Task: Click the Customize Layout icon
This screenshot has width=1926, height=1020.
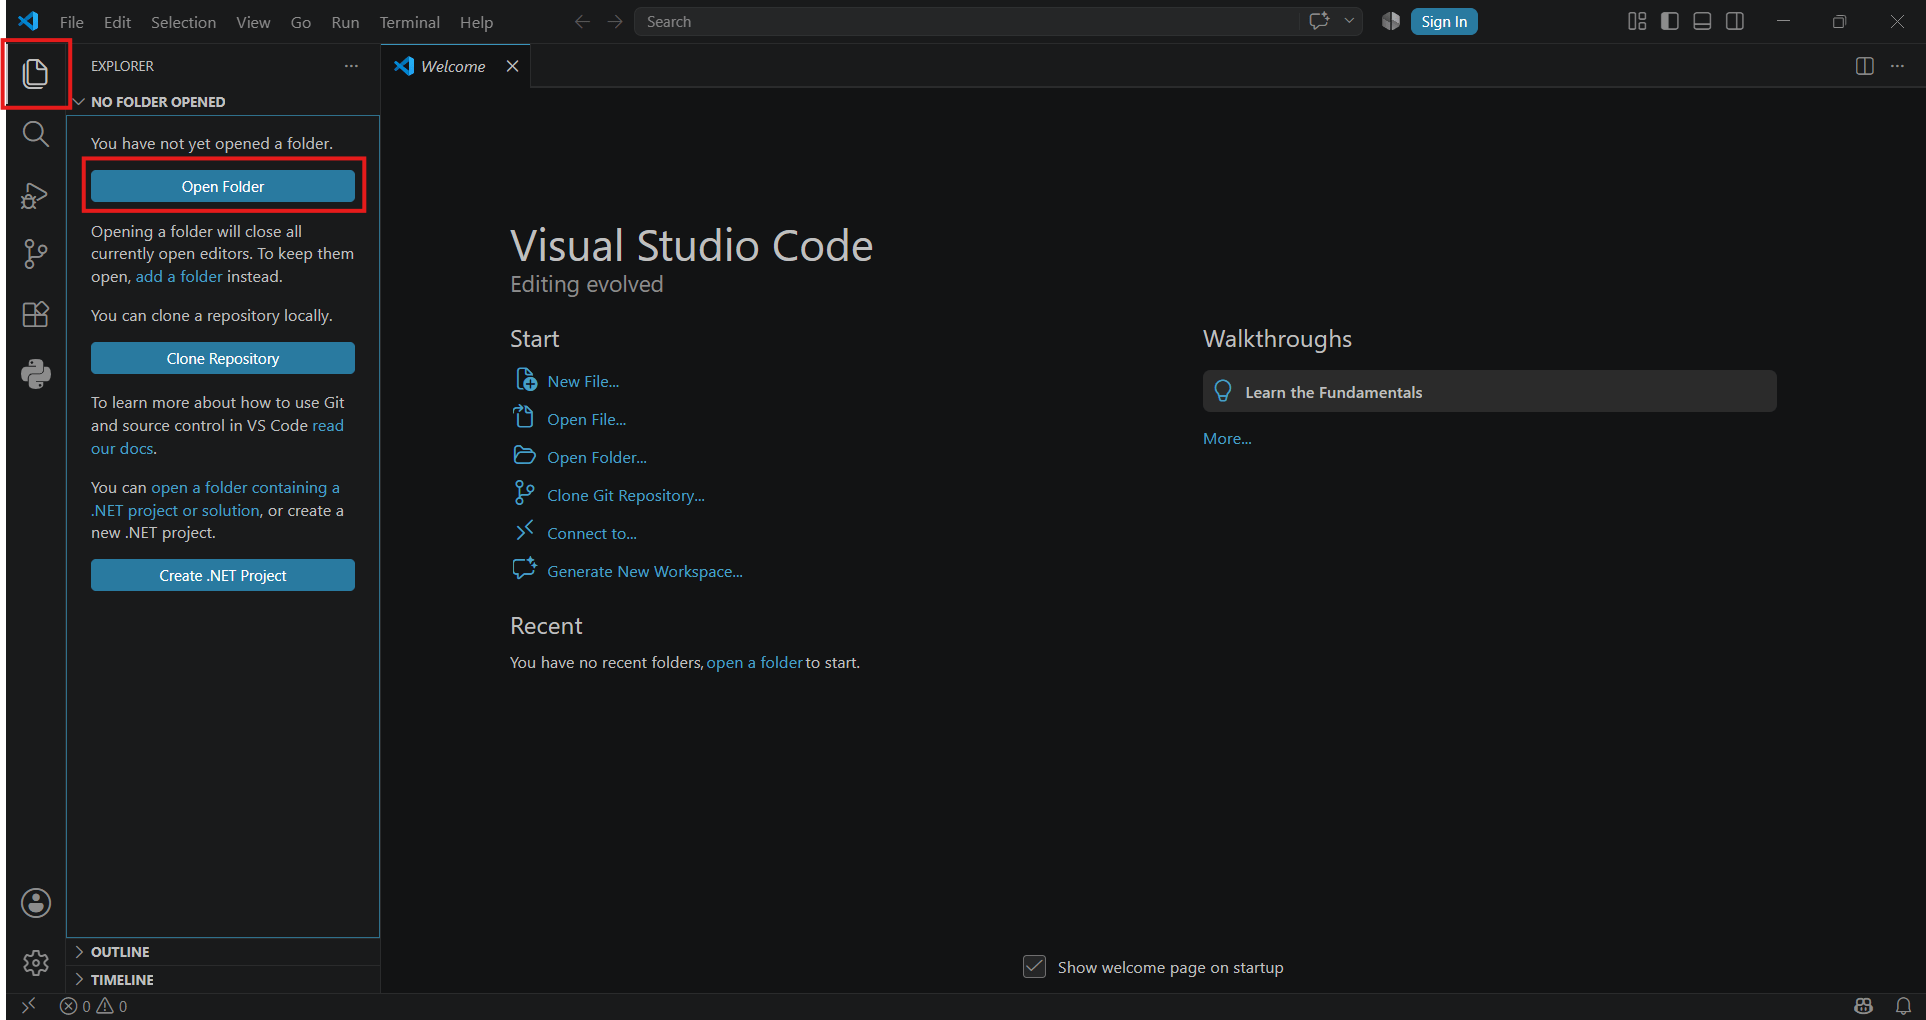Action: pyautogui.click(x=1637, y=21)
